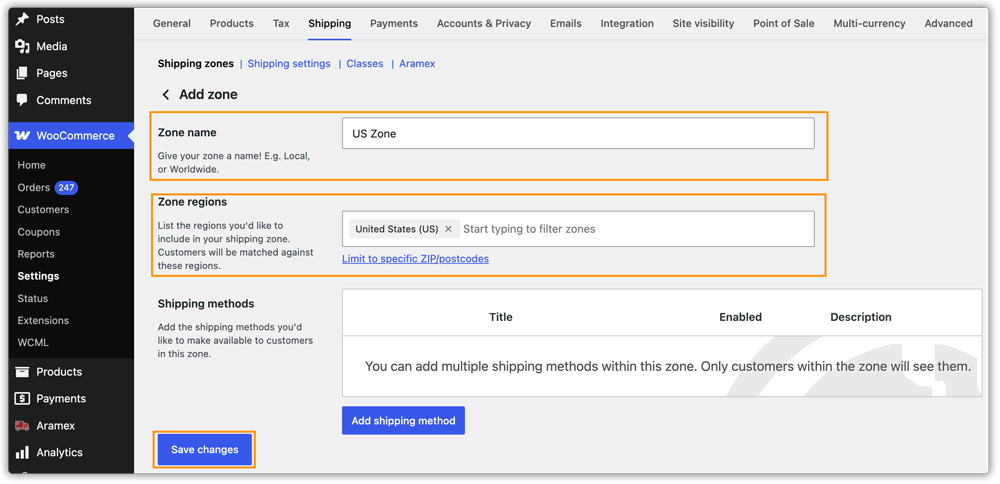Open the General settings tab

point(172,24)
